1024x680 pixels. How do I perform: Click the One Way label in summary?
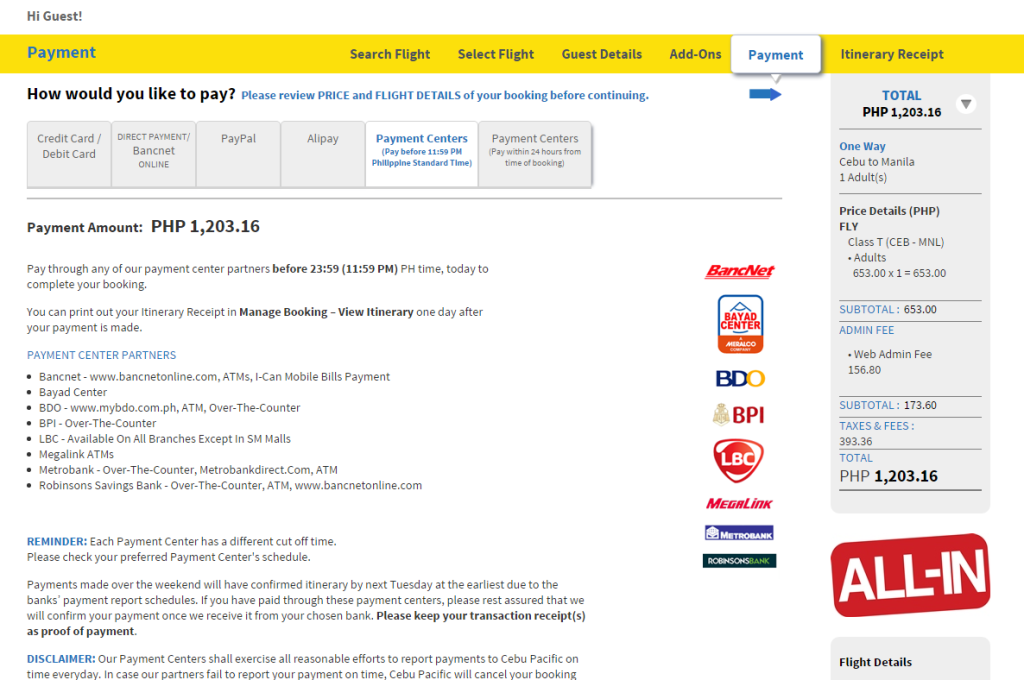click(862, 146)
